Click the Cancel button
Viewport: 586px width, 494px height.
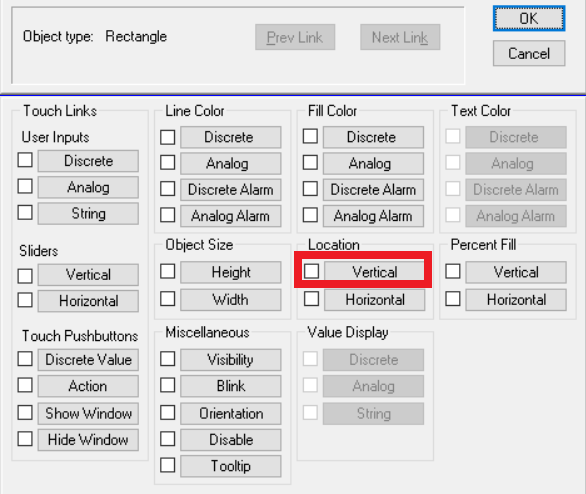(529, 53)
